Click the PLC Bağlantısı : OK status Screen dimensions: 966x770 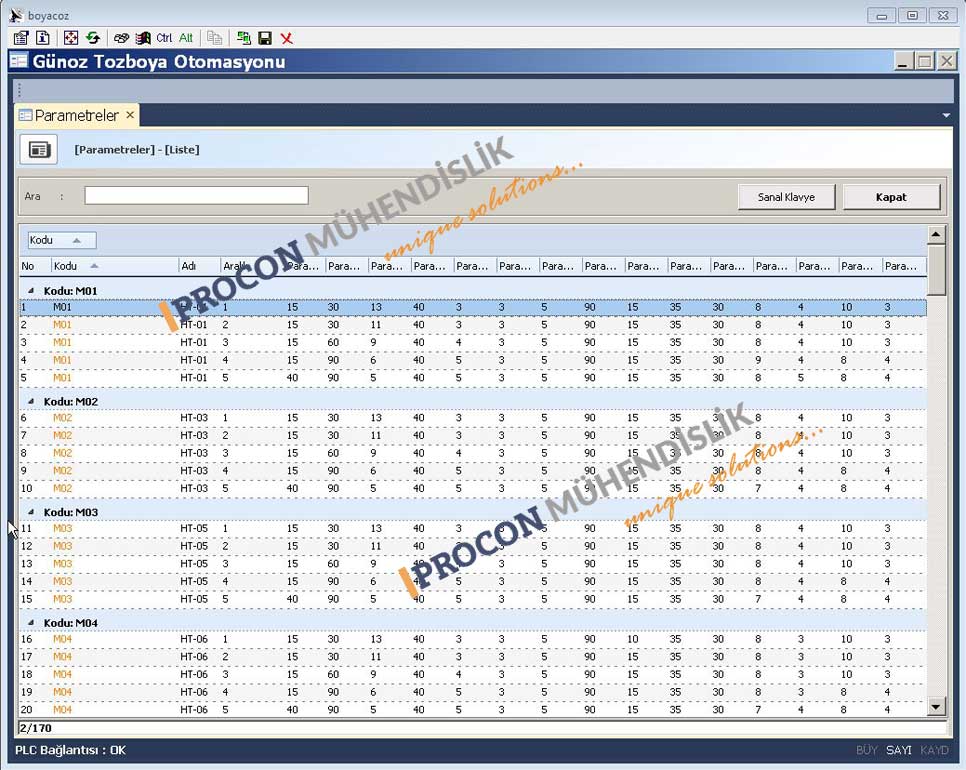coord(70,750)
